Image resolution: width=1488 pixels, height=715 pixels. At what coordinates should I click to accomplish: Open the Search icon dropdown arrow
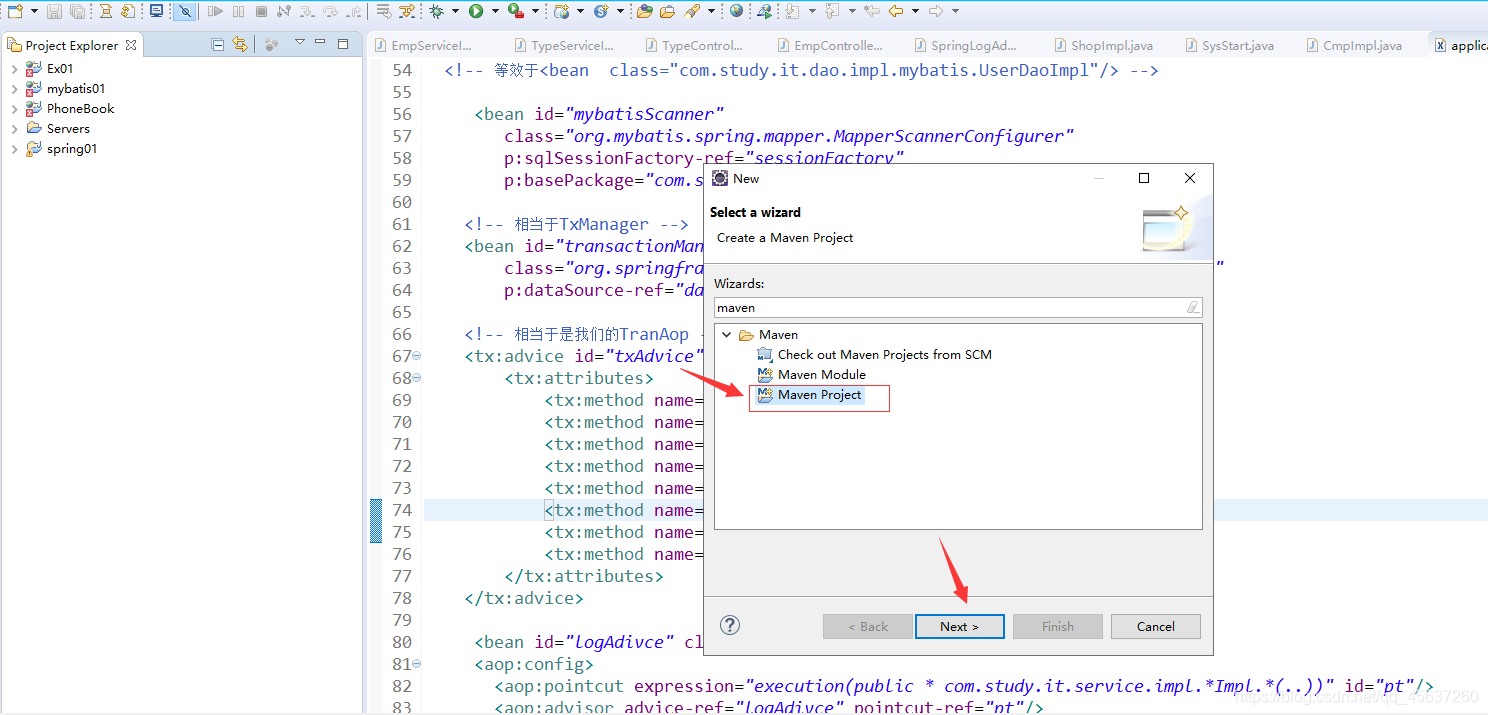[711, 11]
